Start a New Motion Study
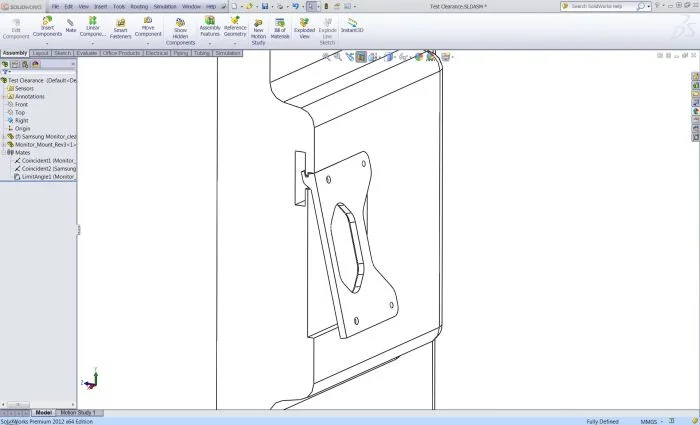This screenshot has width=700, height=425. click(258, 29)
